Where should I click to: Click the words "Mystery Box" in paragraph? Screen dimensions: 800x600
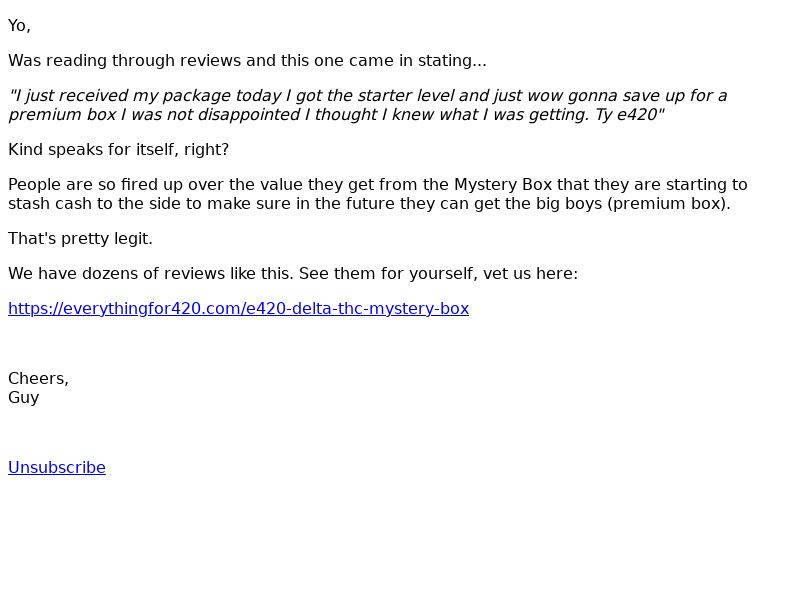tap(502, 184)
